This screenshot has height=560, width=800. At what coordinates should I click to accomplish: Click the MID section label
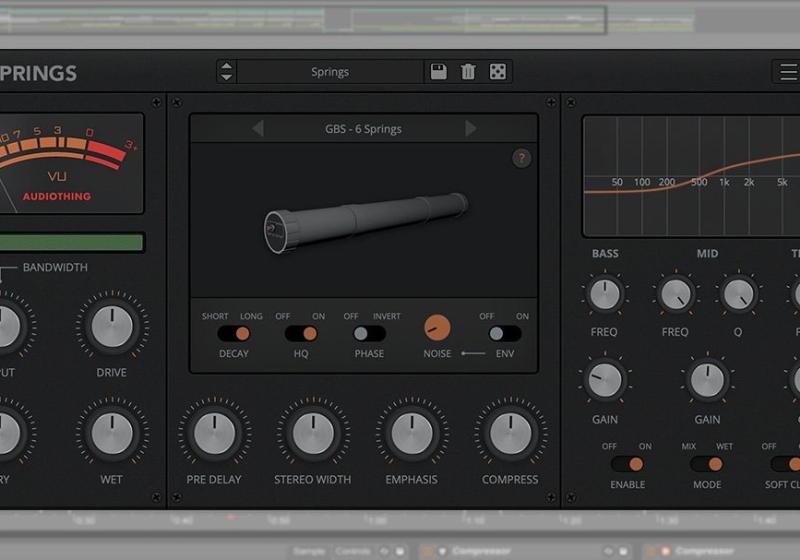[x=707, y=253]
